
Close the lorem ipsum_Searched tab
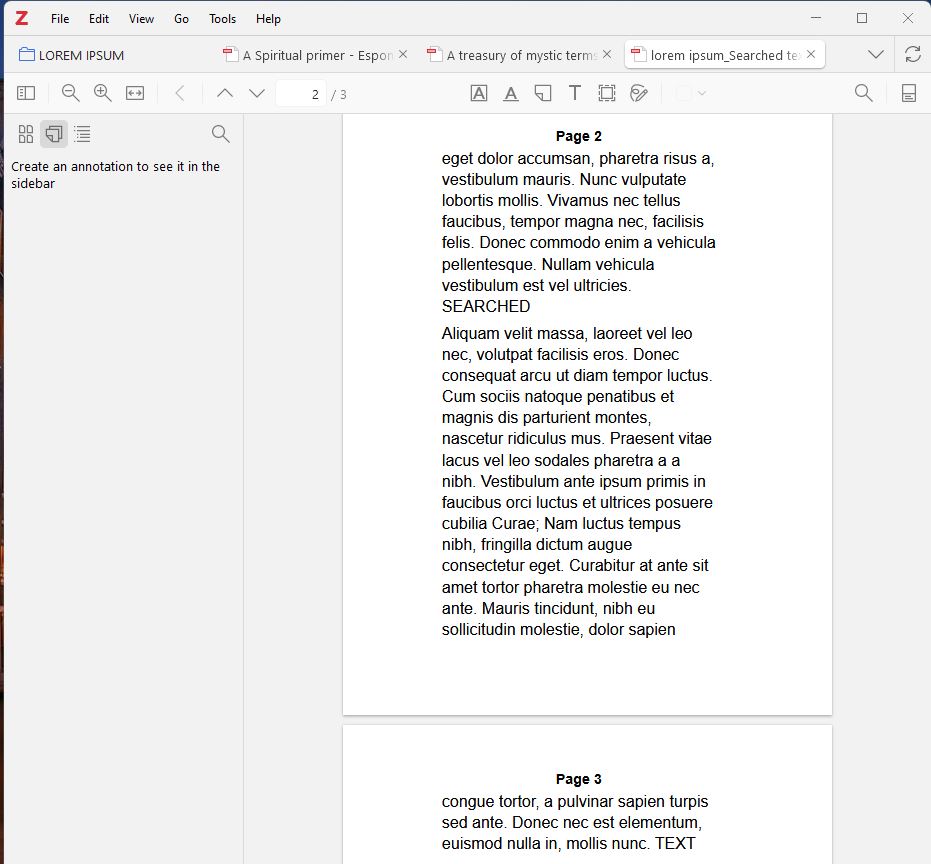point(811,55)
